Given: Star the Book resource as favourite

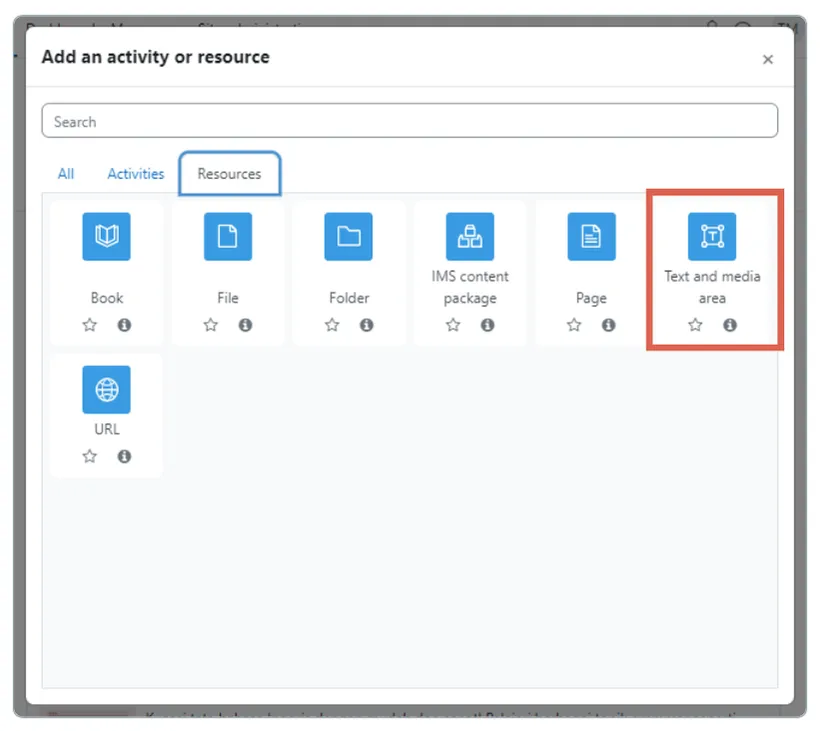Looking at the screenshot, I should (x=89, y=325).
